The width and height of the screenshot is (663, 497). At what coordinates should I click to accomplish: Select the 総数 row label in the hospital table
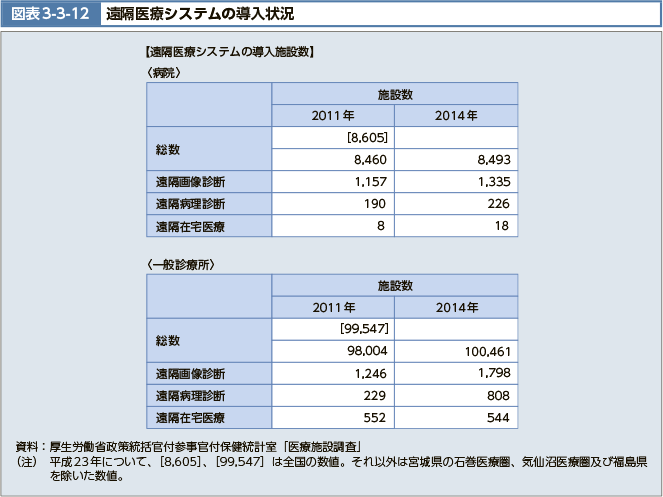click(168, 148)
